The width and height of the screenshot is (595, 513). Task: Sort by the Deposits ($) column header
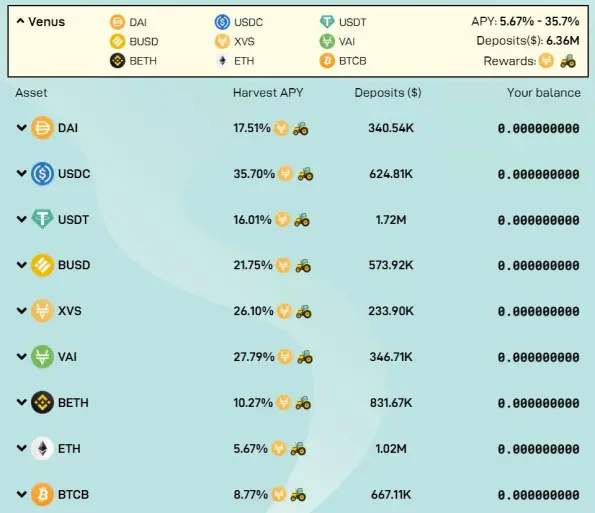click(388, 93)
